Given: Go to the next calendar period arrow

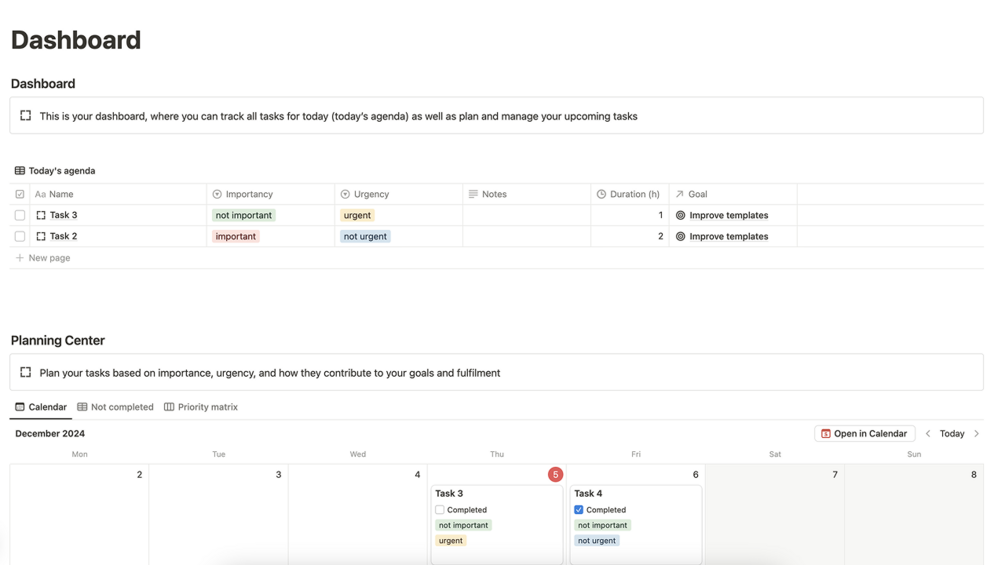Looking at the screenshot, I should (x=977, y=434).
